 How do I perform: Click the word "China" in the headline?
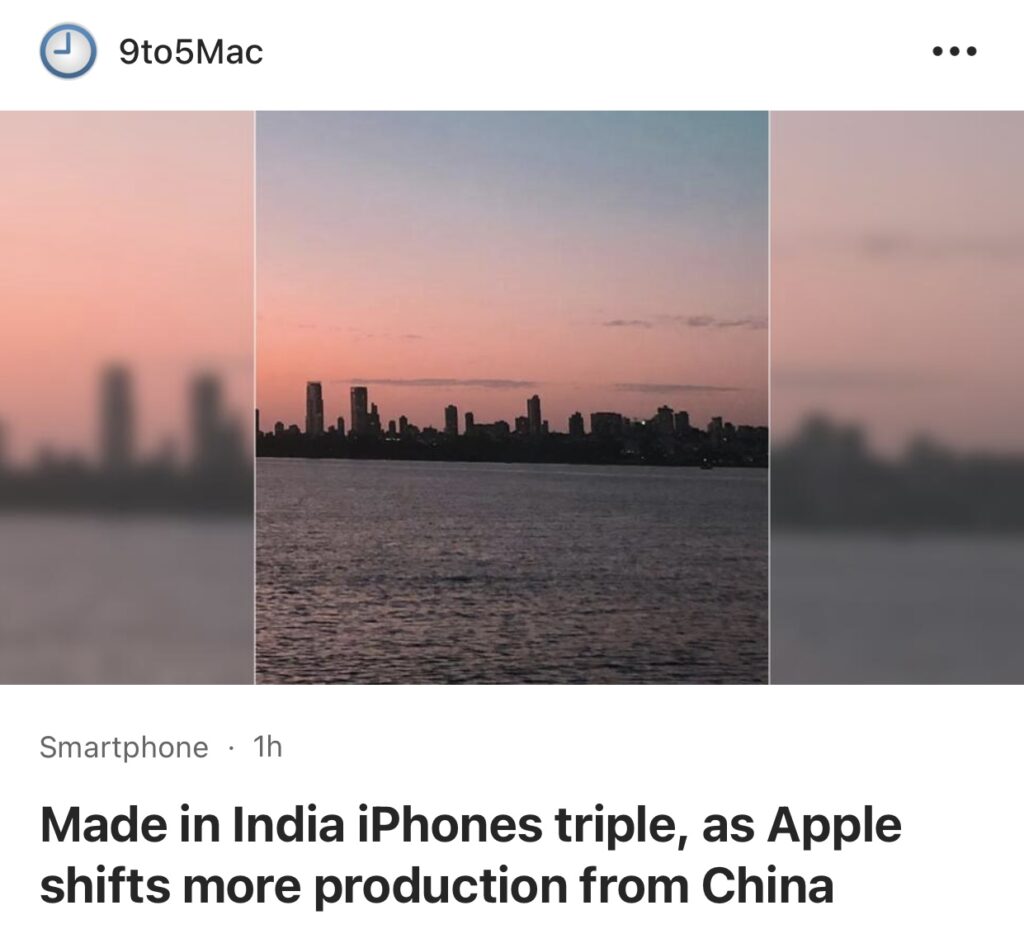tap(767, 885)
